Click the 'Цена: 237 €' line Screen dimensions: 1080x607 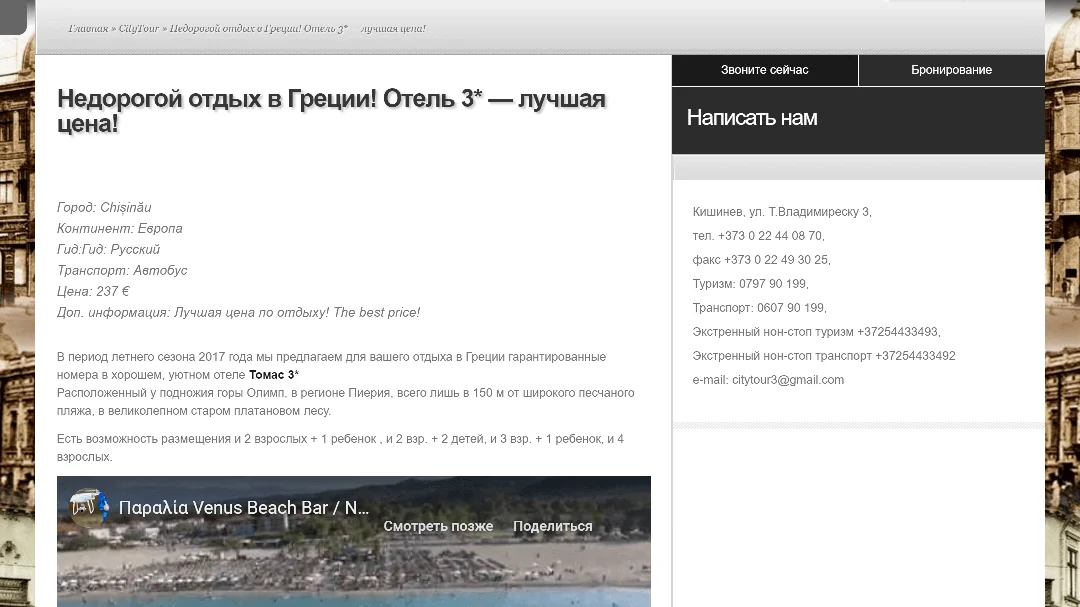pyautogui.click(x=93, y=291)
